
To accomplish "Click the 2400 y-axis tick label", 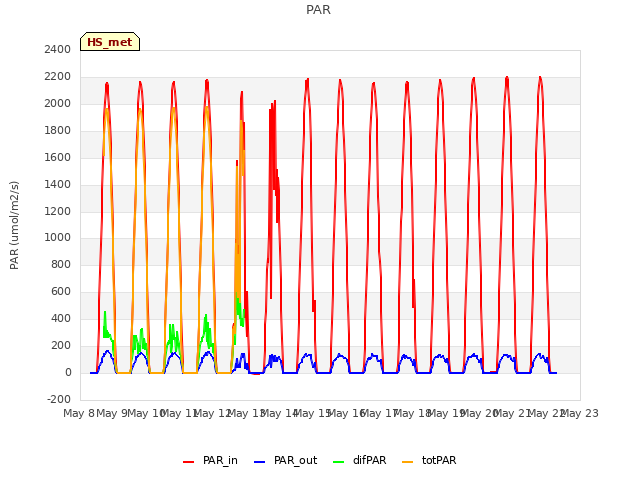I will pyautogui.click(x=58, y=49).
